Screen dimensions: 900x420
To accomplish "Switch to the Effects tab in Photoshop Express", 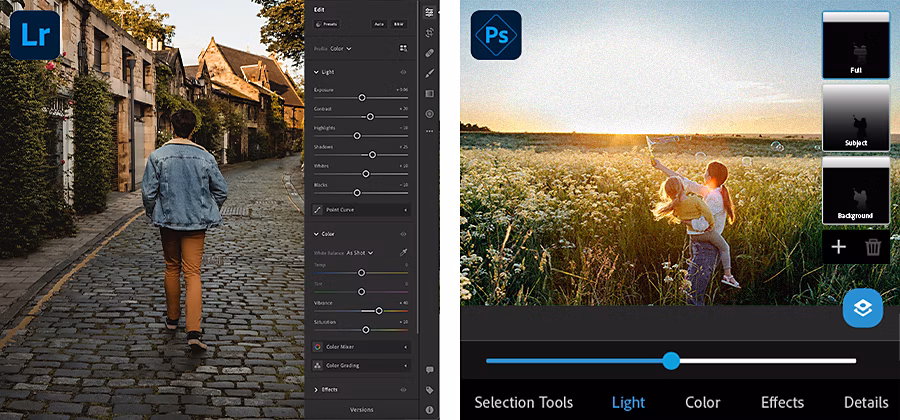I will pos(782,402).
